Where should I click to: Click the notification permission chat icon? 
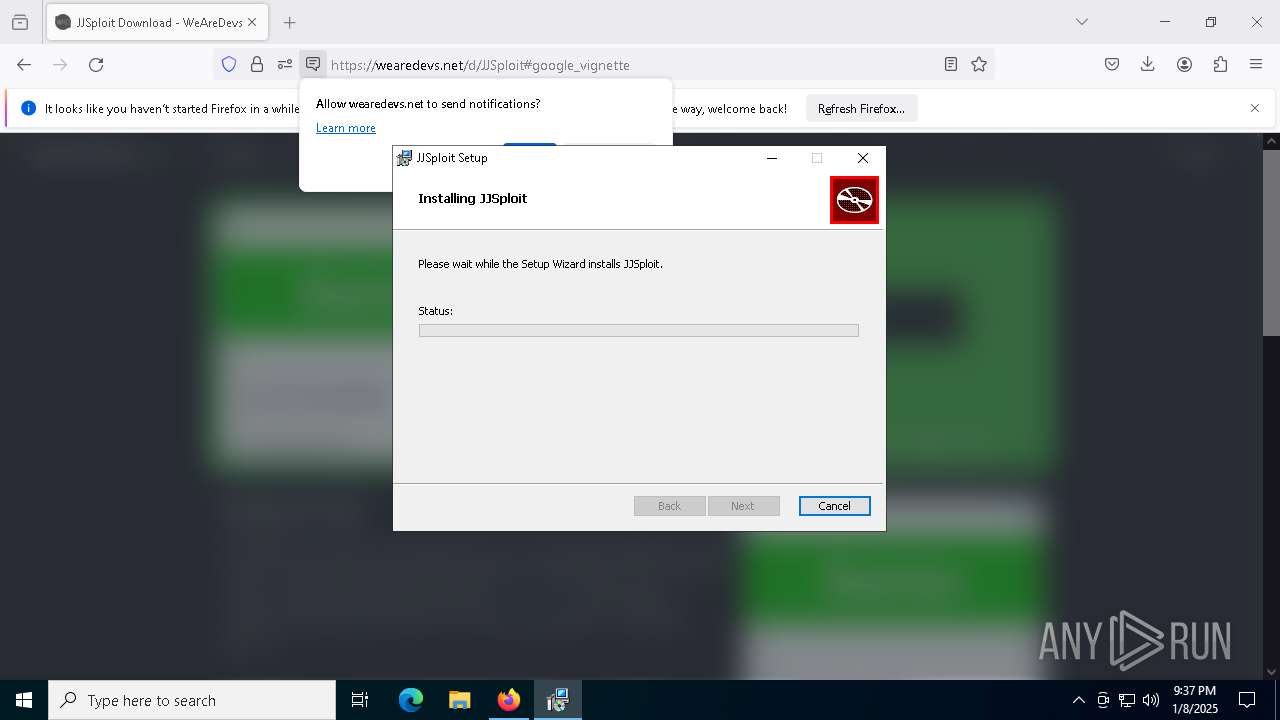pyautogui.click(x=313, y=64)
